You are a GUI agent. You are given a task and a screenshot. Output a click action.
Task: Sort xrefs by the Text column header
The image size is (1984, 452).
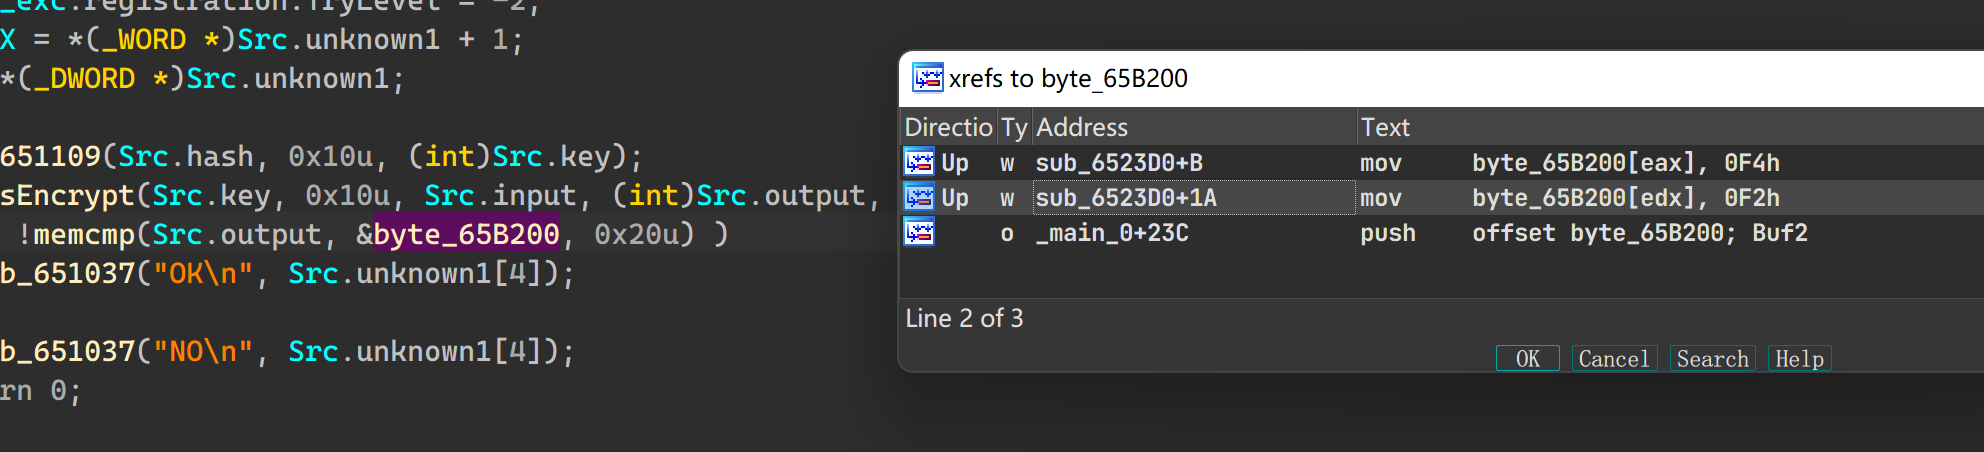coord(1385,127)
